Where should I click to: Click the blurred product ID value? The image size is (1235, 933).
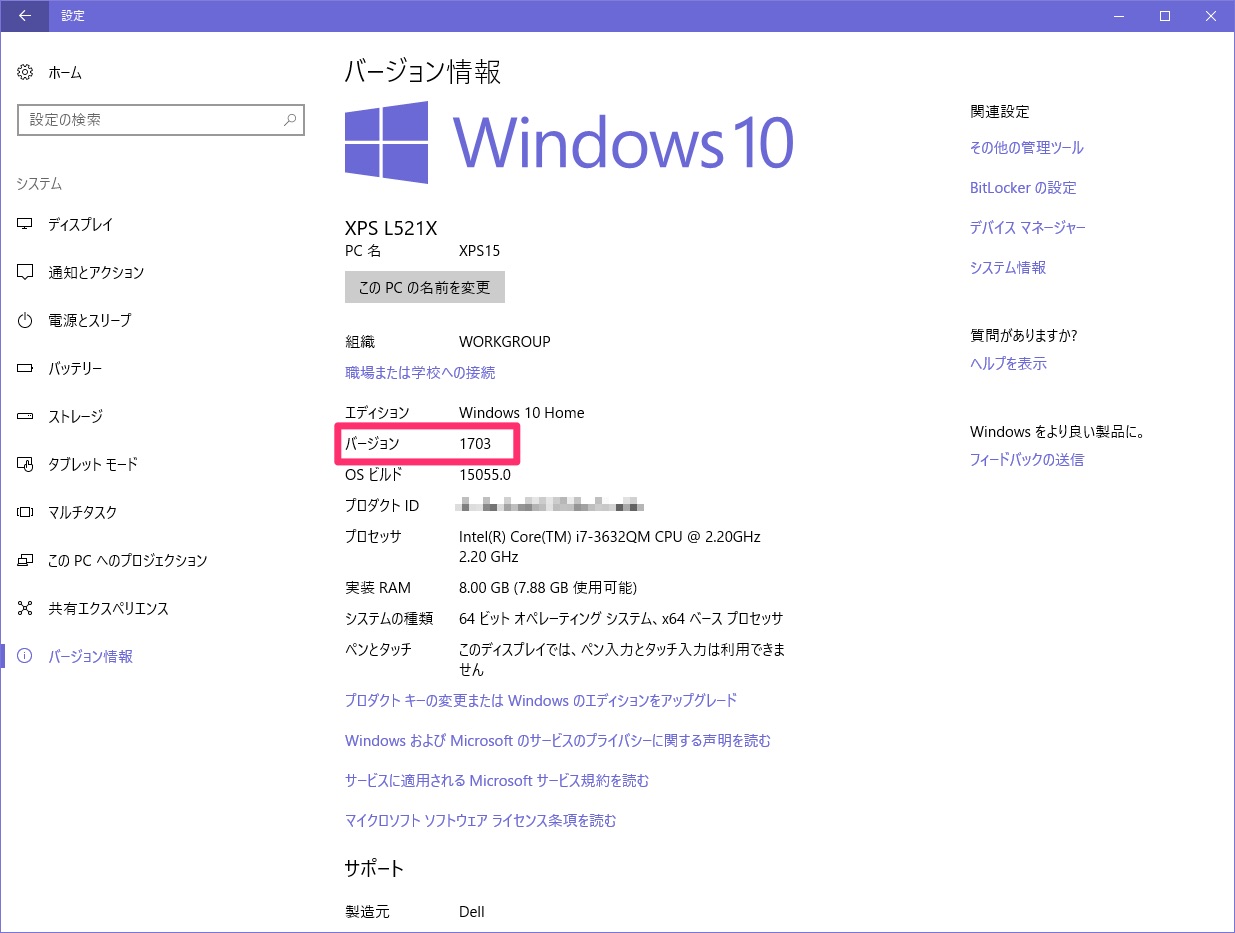(551, 506)
